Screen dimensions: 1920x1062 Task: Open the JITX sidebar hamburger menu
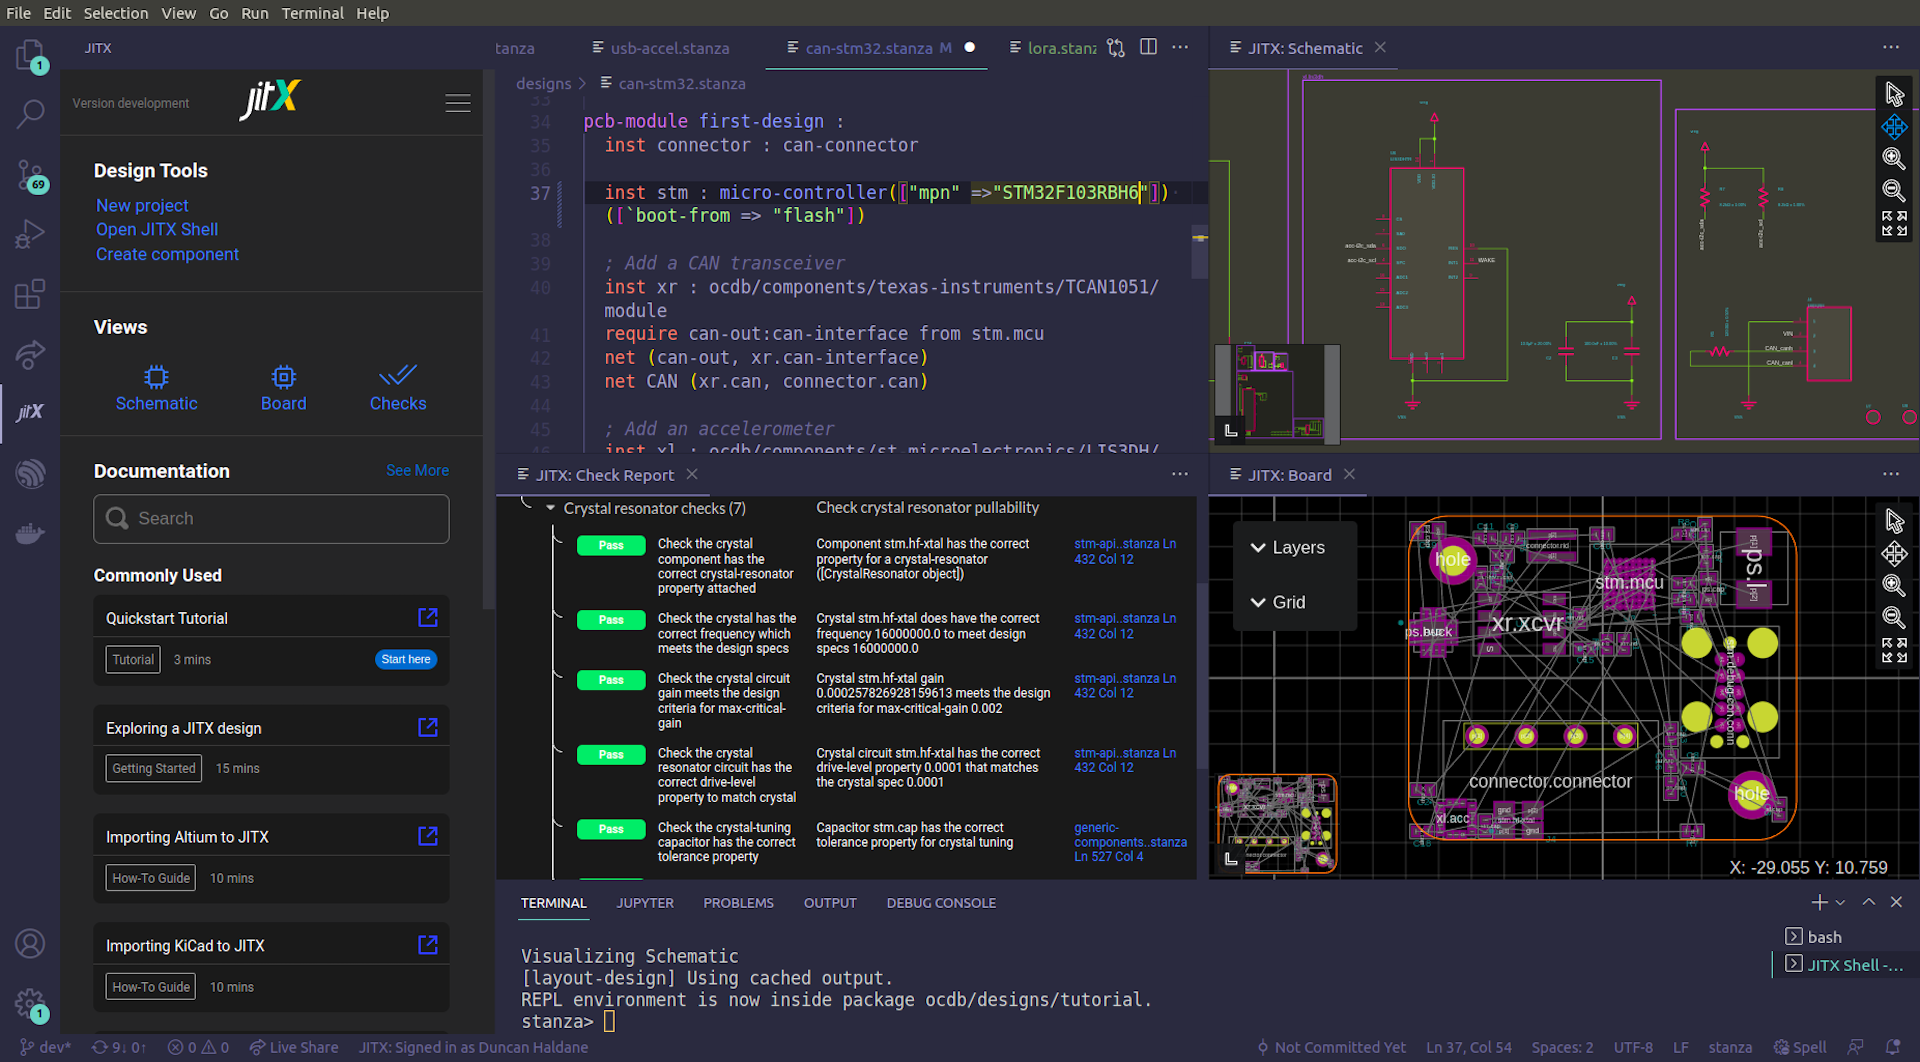458,103
